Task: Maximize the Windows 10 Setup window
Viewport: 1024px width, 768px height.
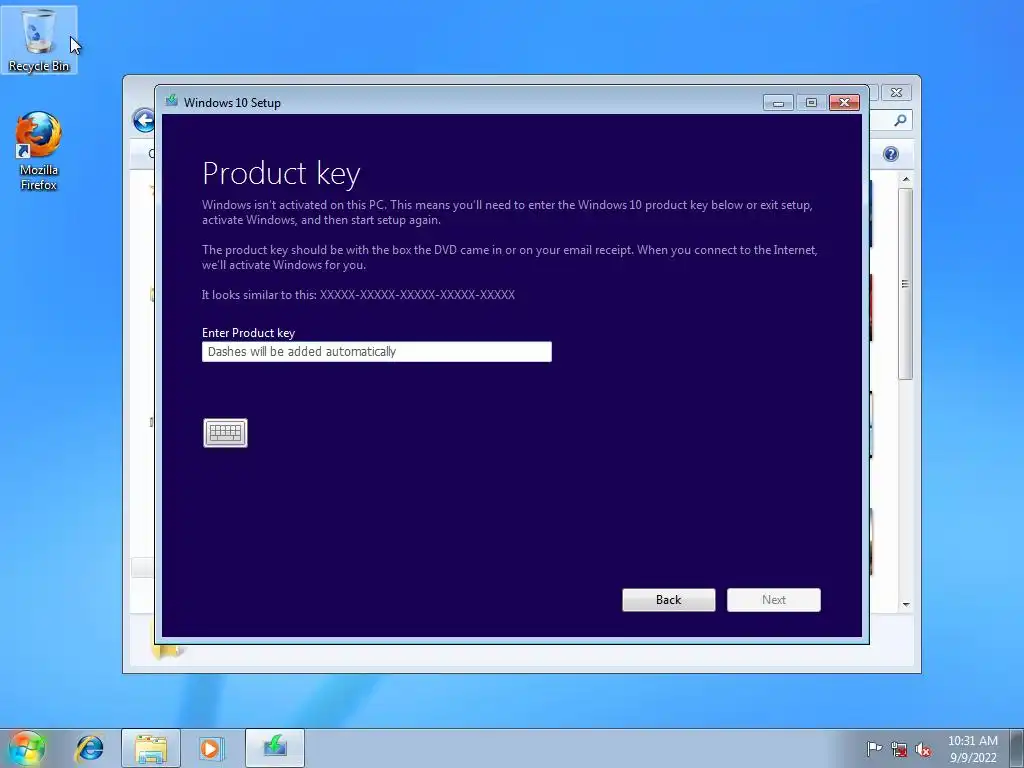Action: [811, 103]
